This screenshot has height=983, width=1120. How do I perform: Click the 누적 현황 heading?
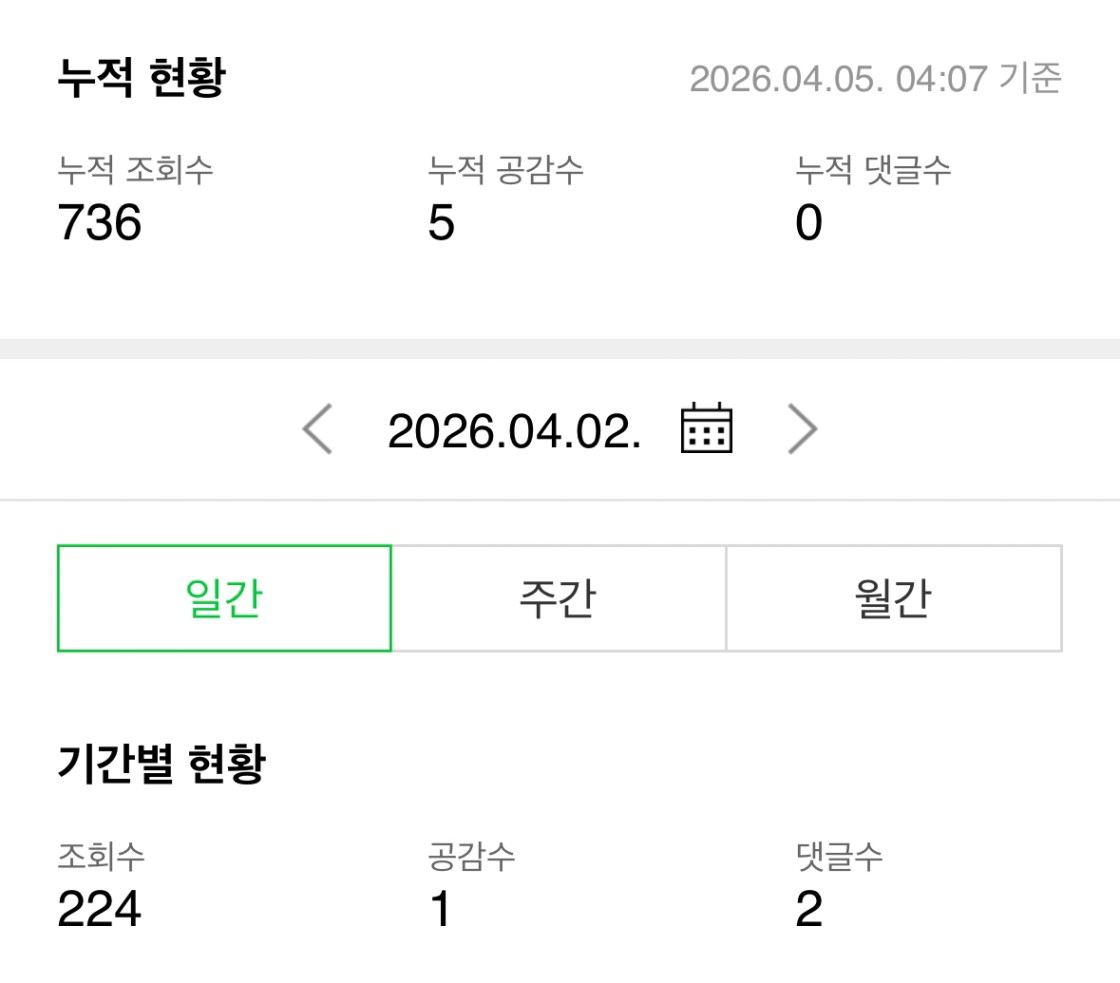(141, 78)
